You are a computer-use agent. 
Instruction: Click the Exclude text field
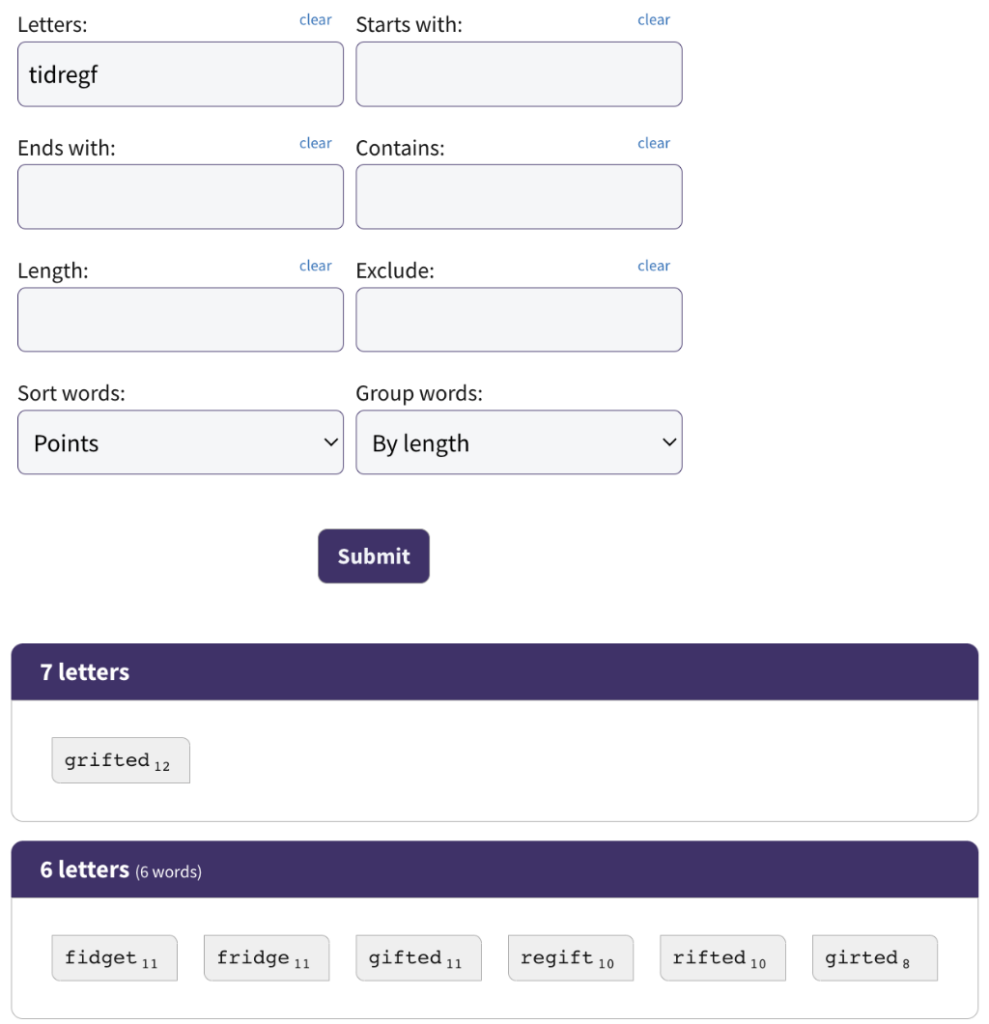point(519,320)
